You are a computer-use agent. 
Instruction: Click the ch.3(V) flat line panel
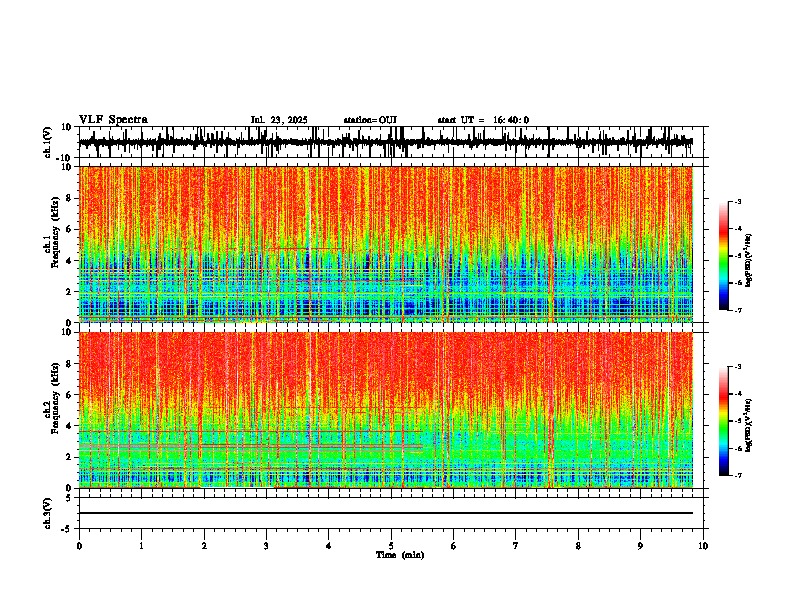point(391,513)
